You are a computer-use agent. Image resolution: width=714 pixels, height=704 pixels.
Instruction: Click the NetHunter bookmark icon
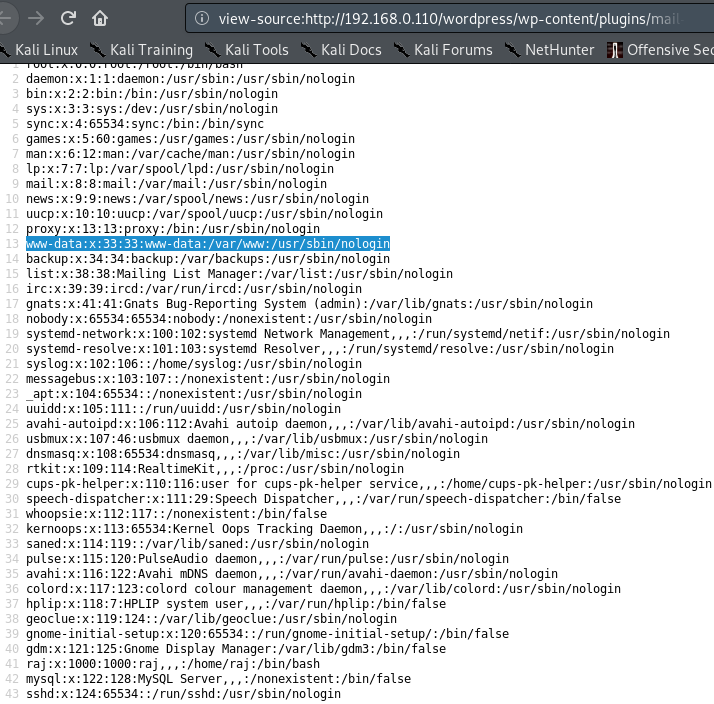point(512,50)
